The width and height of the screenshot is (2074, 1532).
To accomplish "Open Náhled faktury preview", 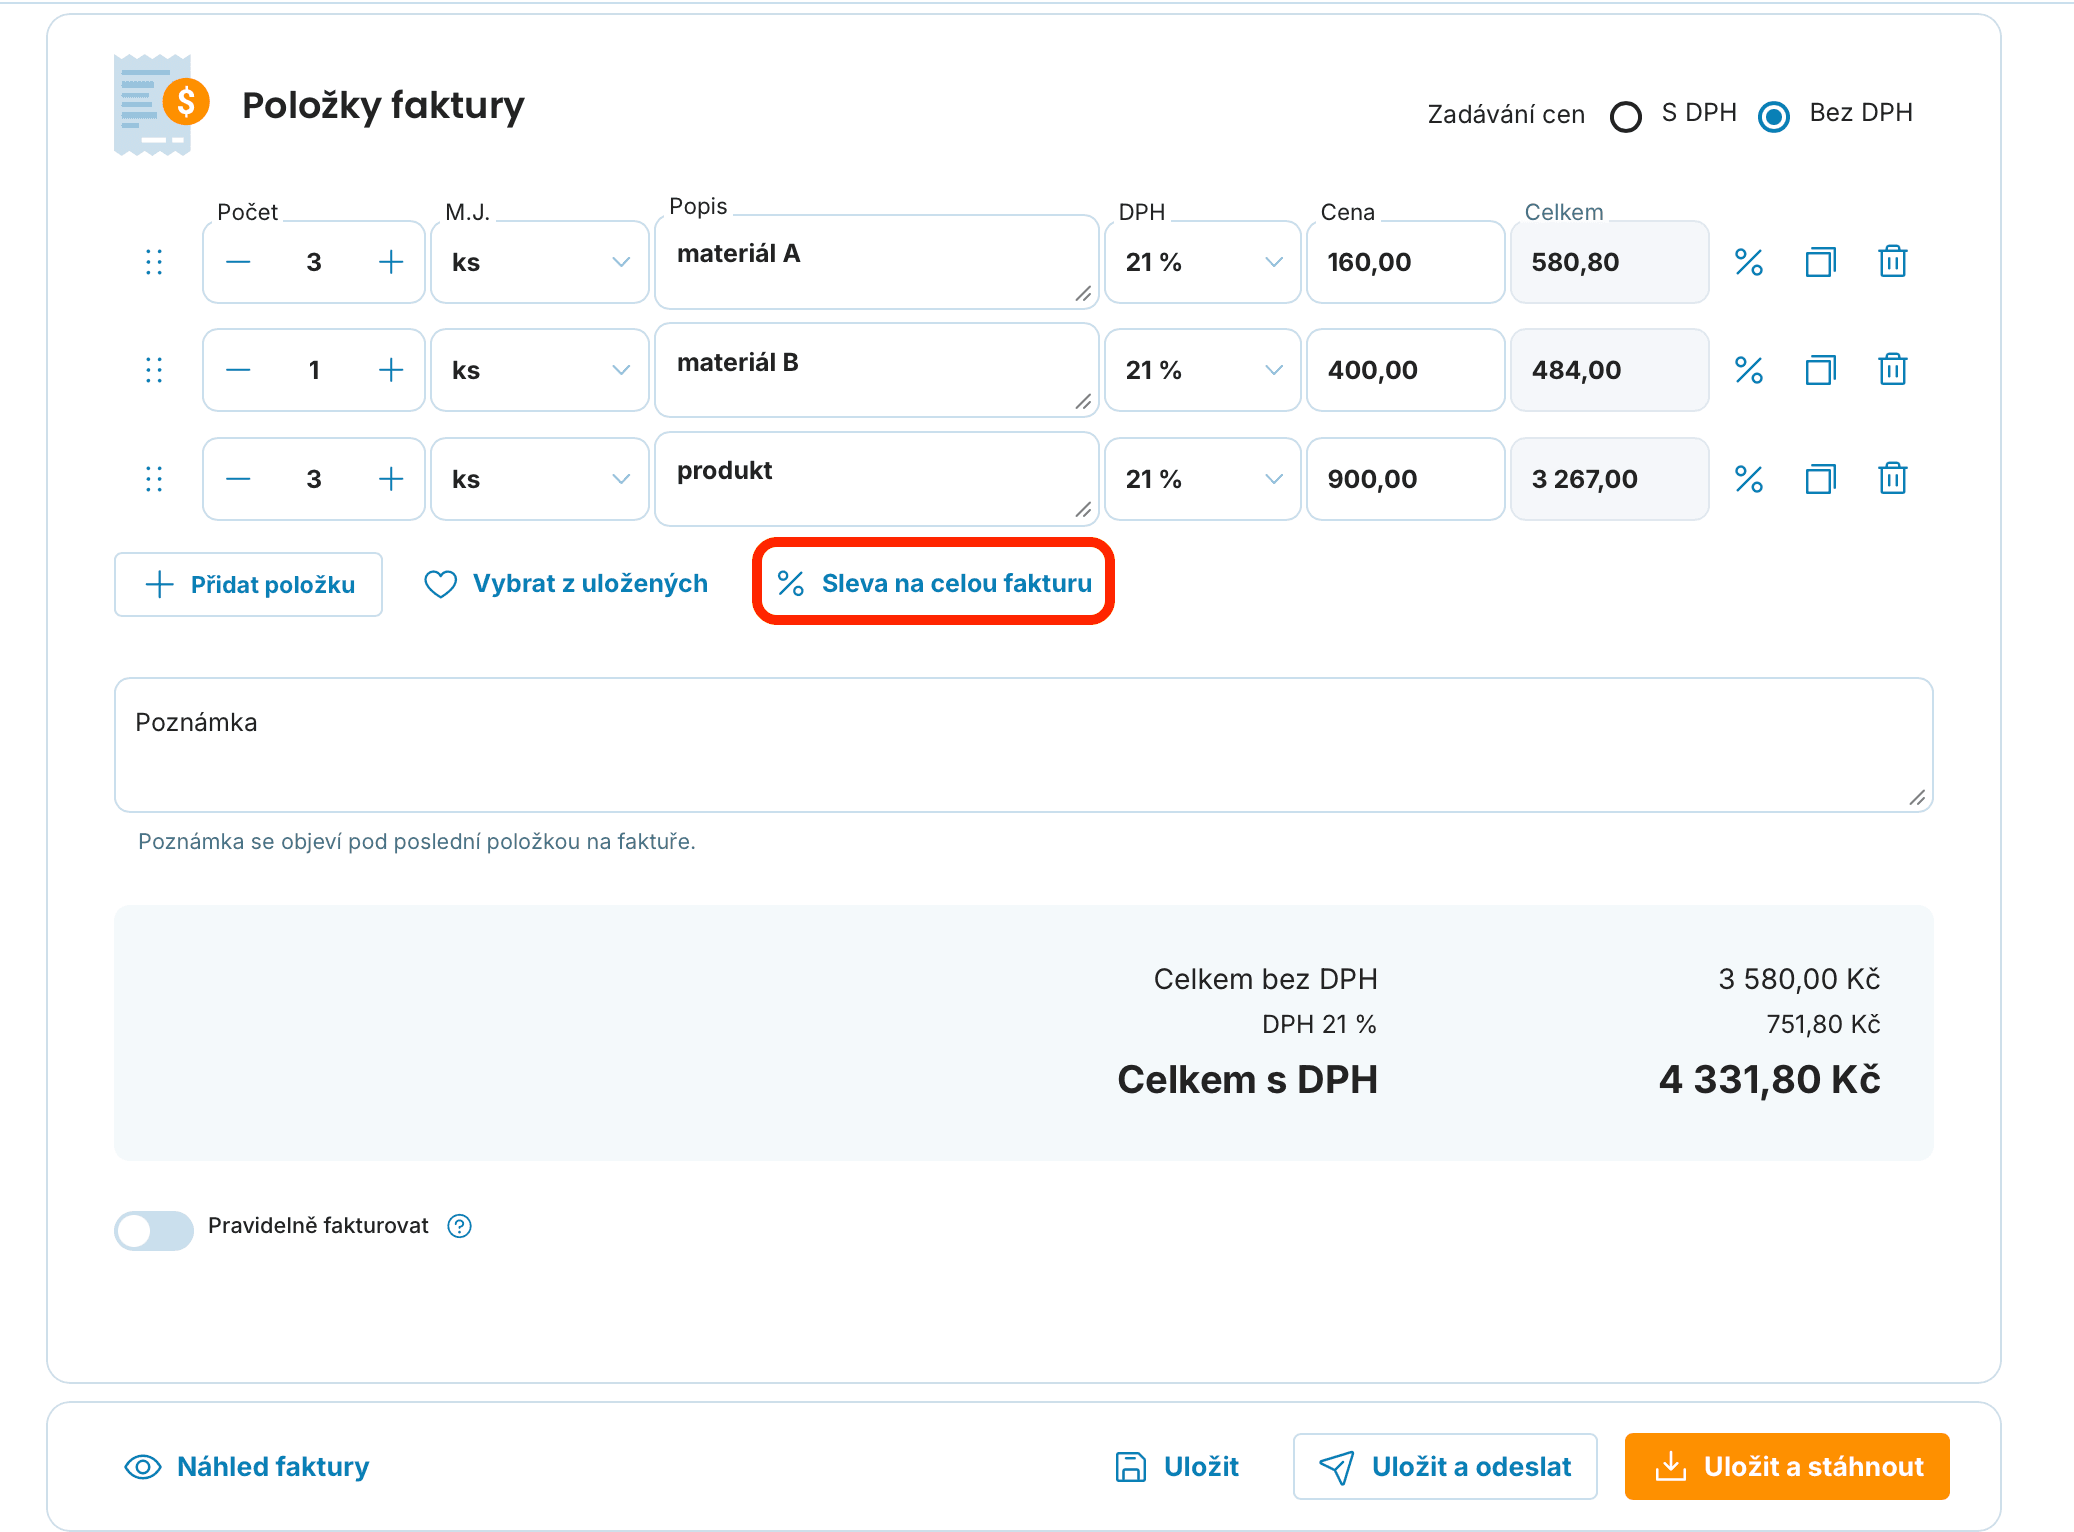I will tap(247, 1466).
